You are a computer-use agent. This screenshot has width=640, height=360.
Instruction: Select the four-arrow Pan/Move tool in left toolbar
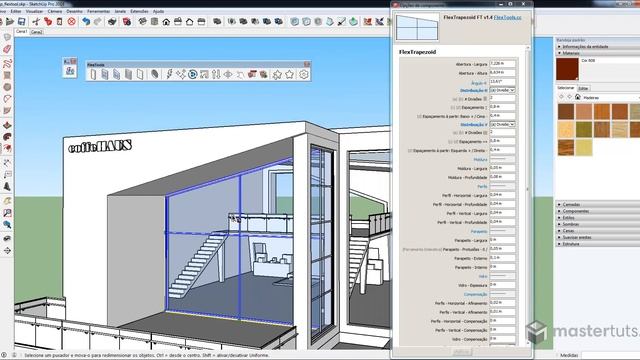(x=7, y=251)
